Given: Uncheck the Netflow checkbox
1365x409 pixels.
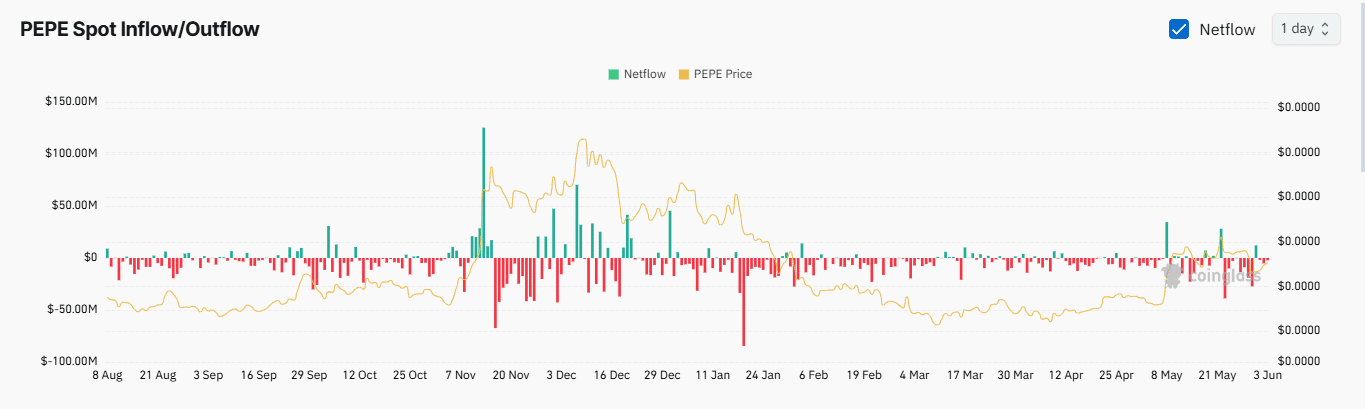Looking at the screenshot, I should point(1179,29).
